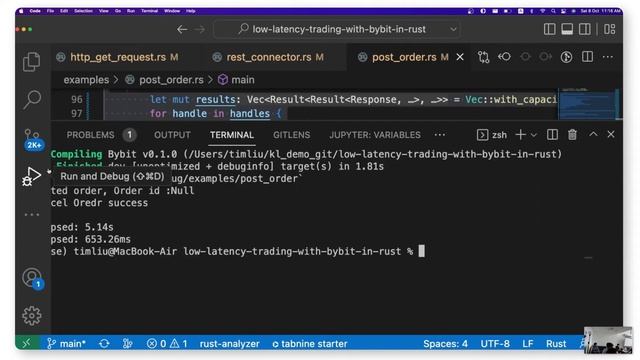Toggle secondary side bar layout icon
The image size is (640, 360).
tap(584, 29)
